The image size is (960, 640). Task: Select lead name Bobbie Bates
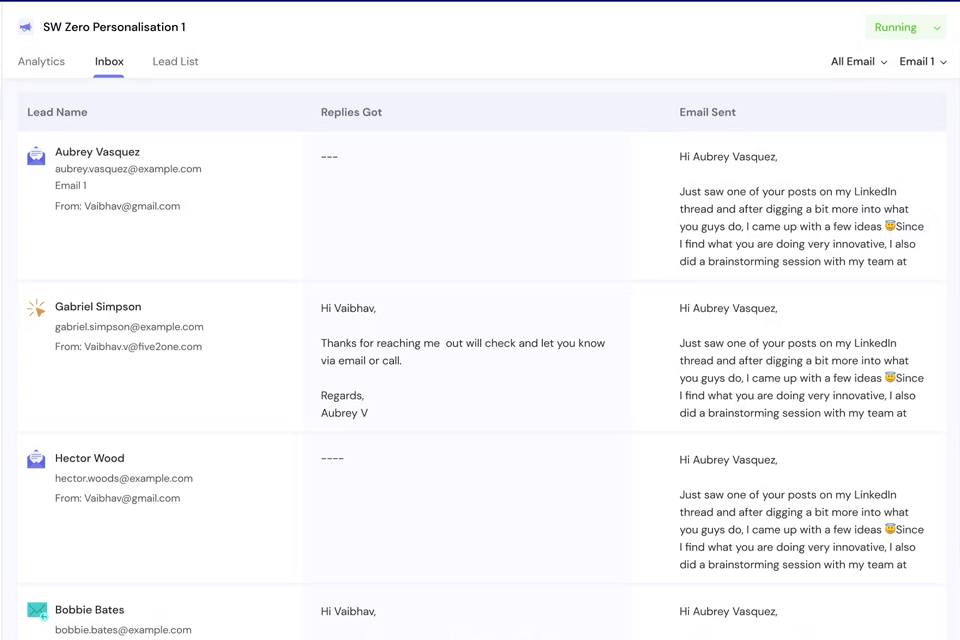click(x=89, y=610)
